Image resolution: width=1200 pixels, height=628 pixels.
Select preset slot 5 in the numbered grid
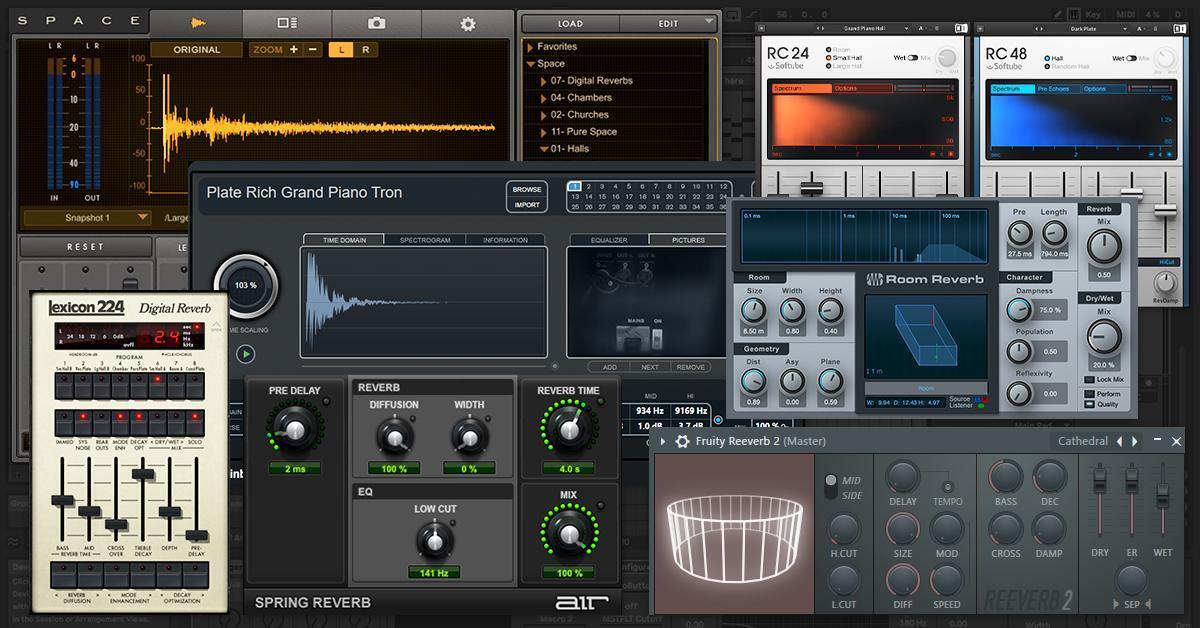pos(629,187)
